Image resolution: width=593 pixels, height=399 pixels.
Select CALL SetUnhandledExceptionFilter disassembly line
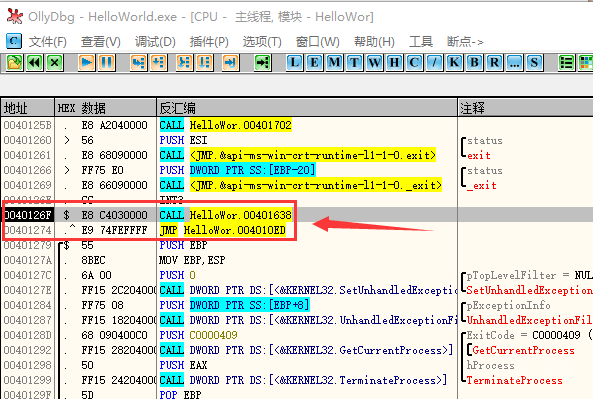pyautogui.click(x=308, y=290)
